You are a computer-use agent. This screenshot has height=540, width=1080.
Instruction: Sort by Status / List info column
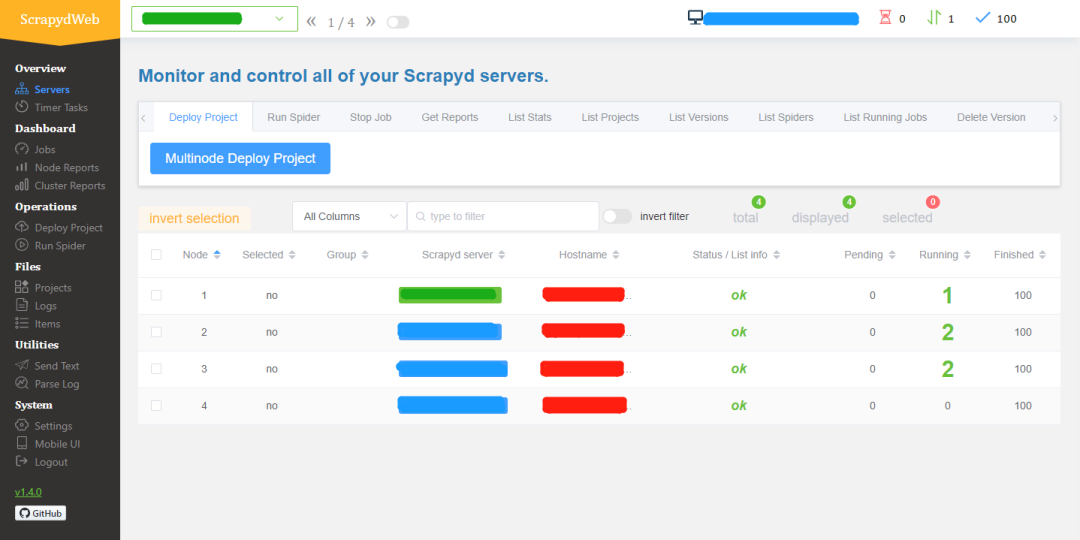pos(736,255)
